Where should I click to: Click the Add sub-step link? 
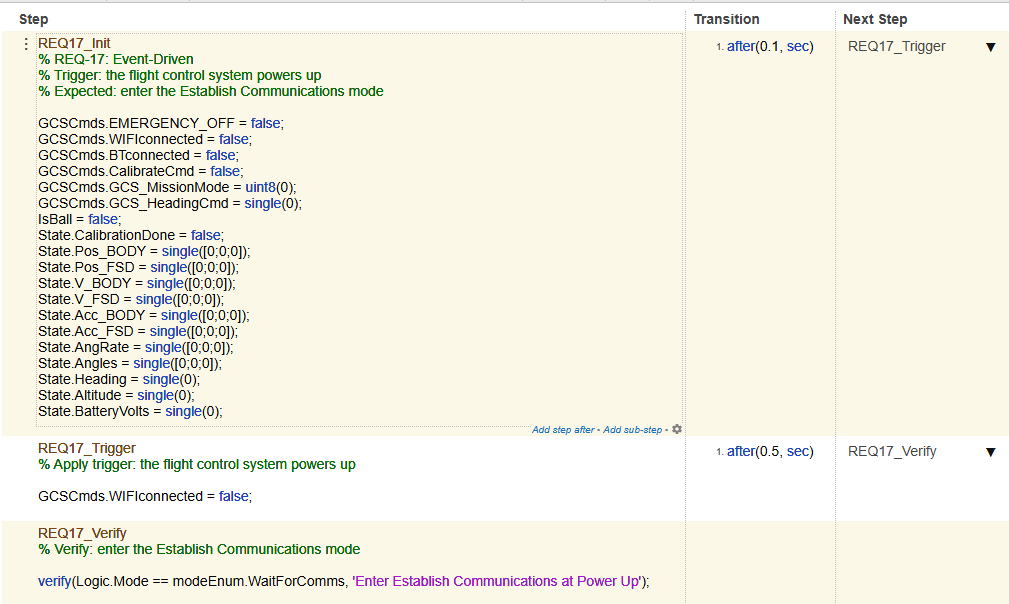coord(633,430)
